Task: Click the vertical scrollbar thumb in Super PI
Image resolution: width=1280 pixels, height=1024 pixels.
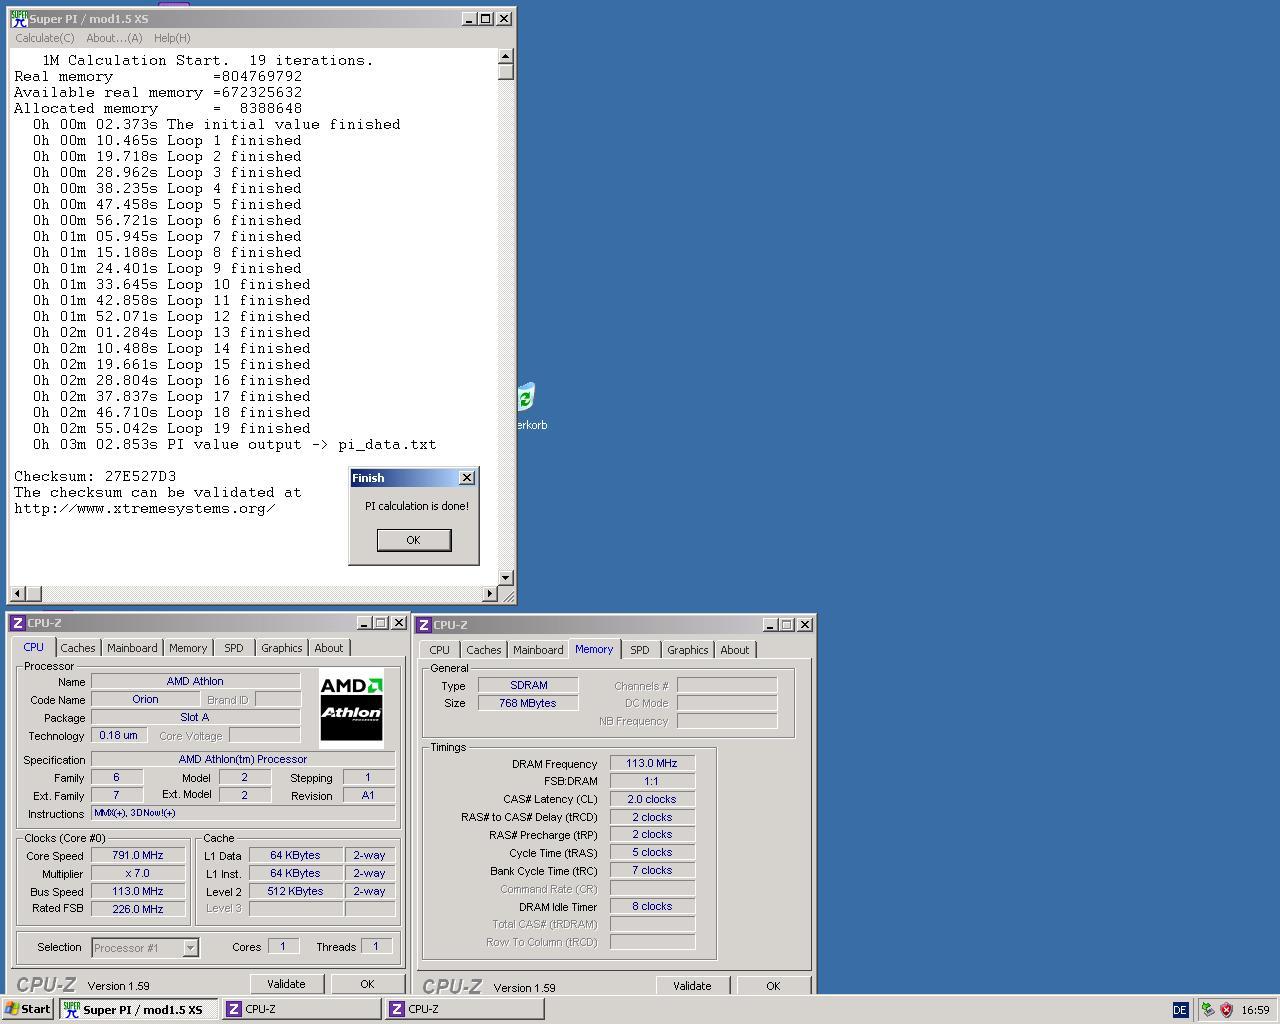Action: coord(505,72)
